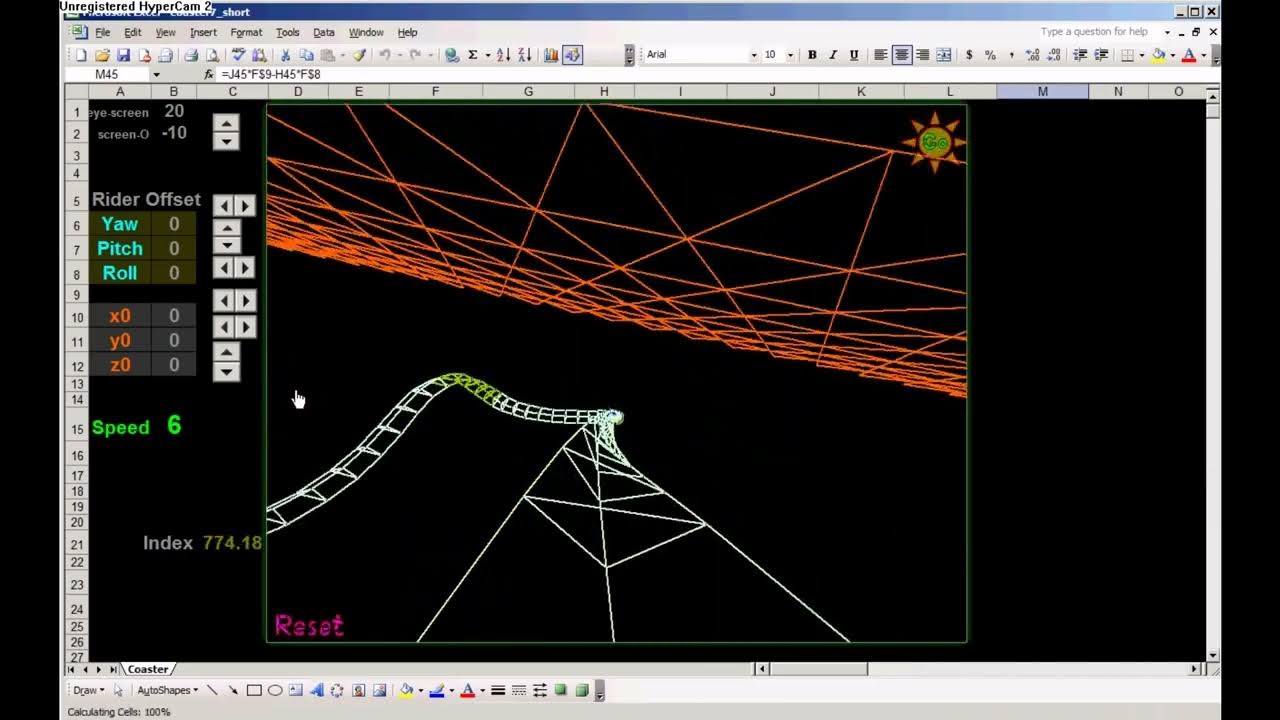Toggle Underline formatting
This screenshot has width=1280, height=720.
point(854,55)
